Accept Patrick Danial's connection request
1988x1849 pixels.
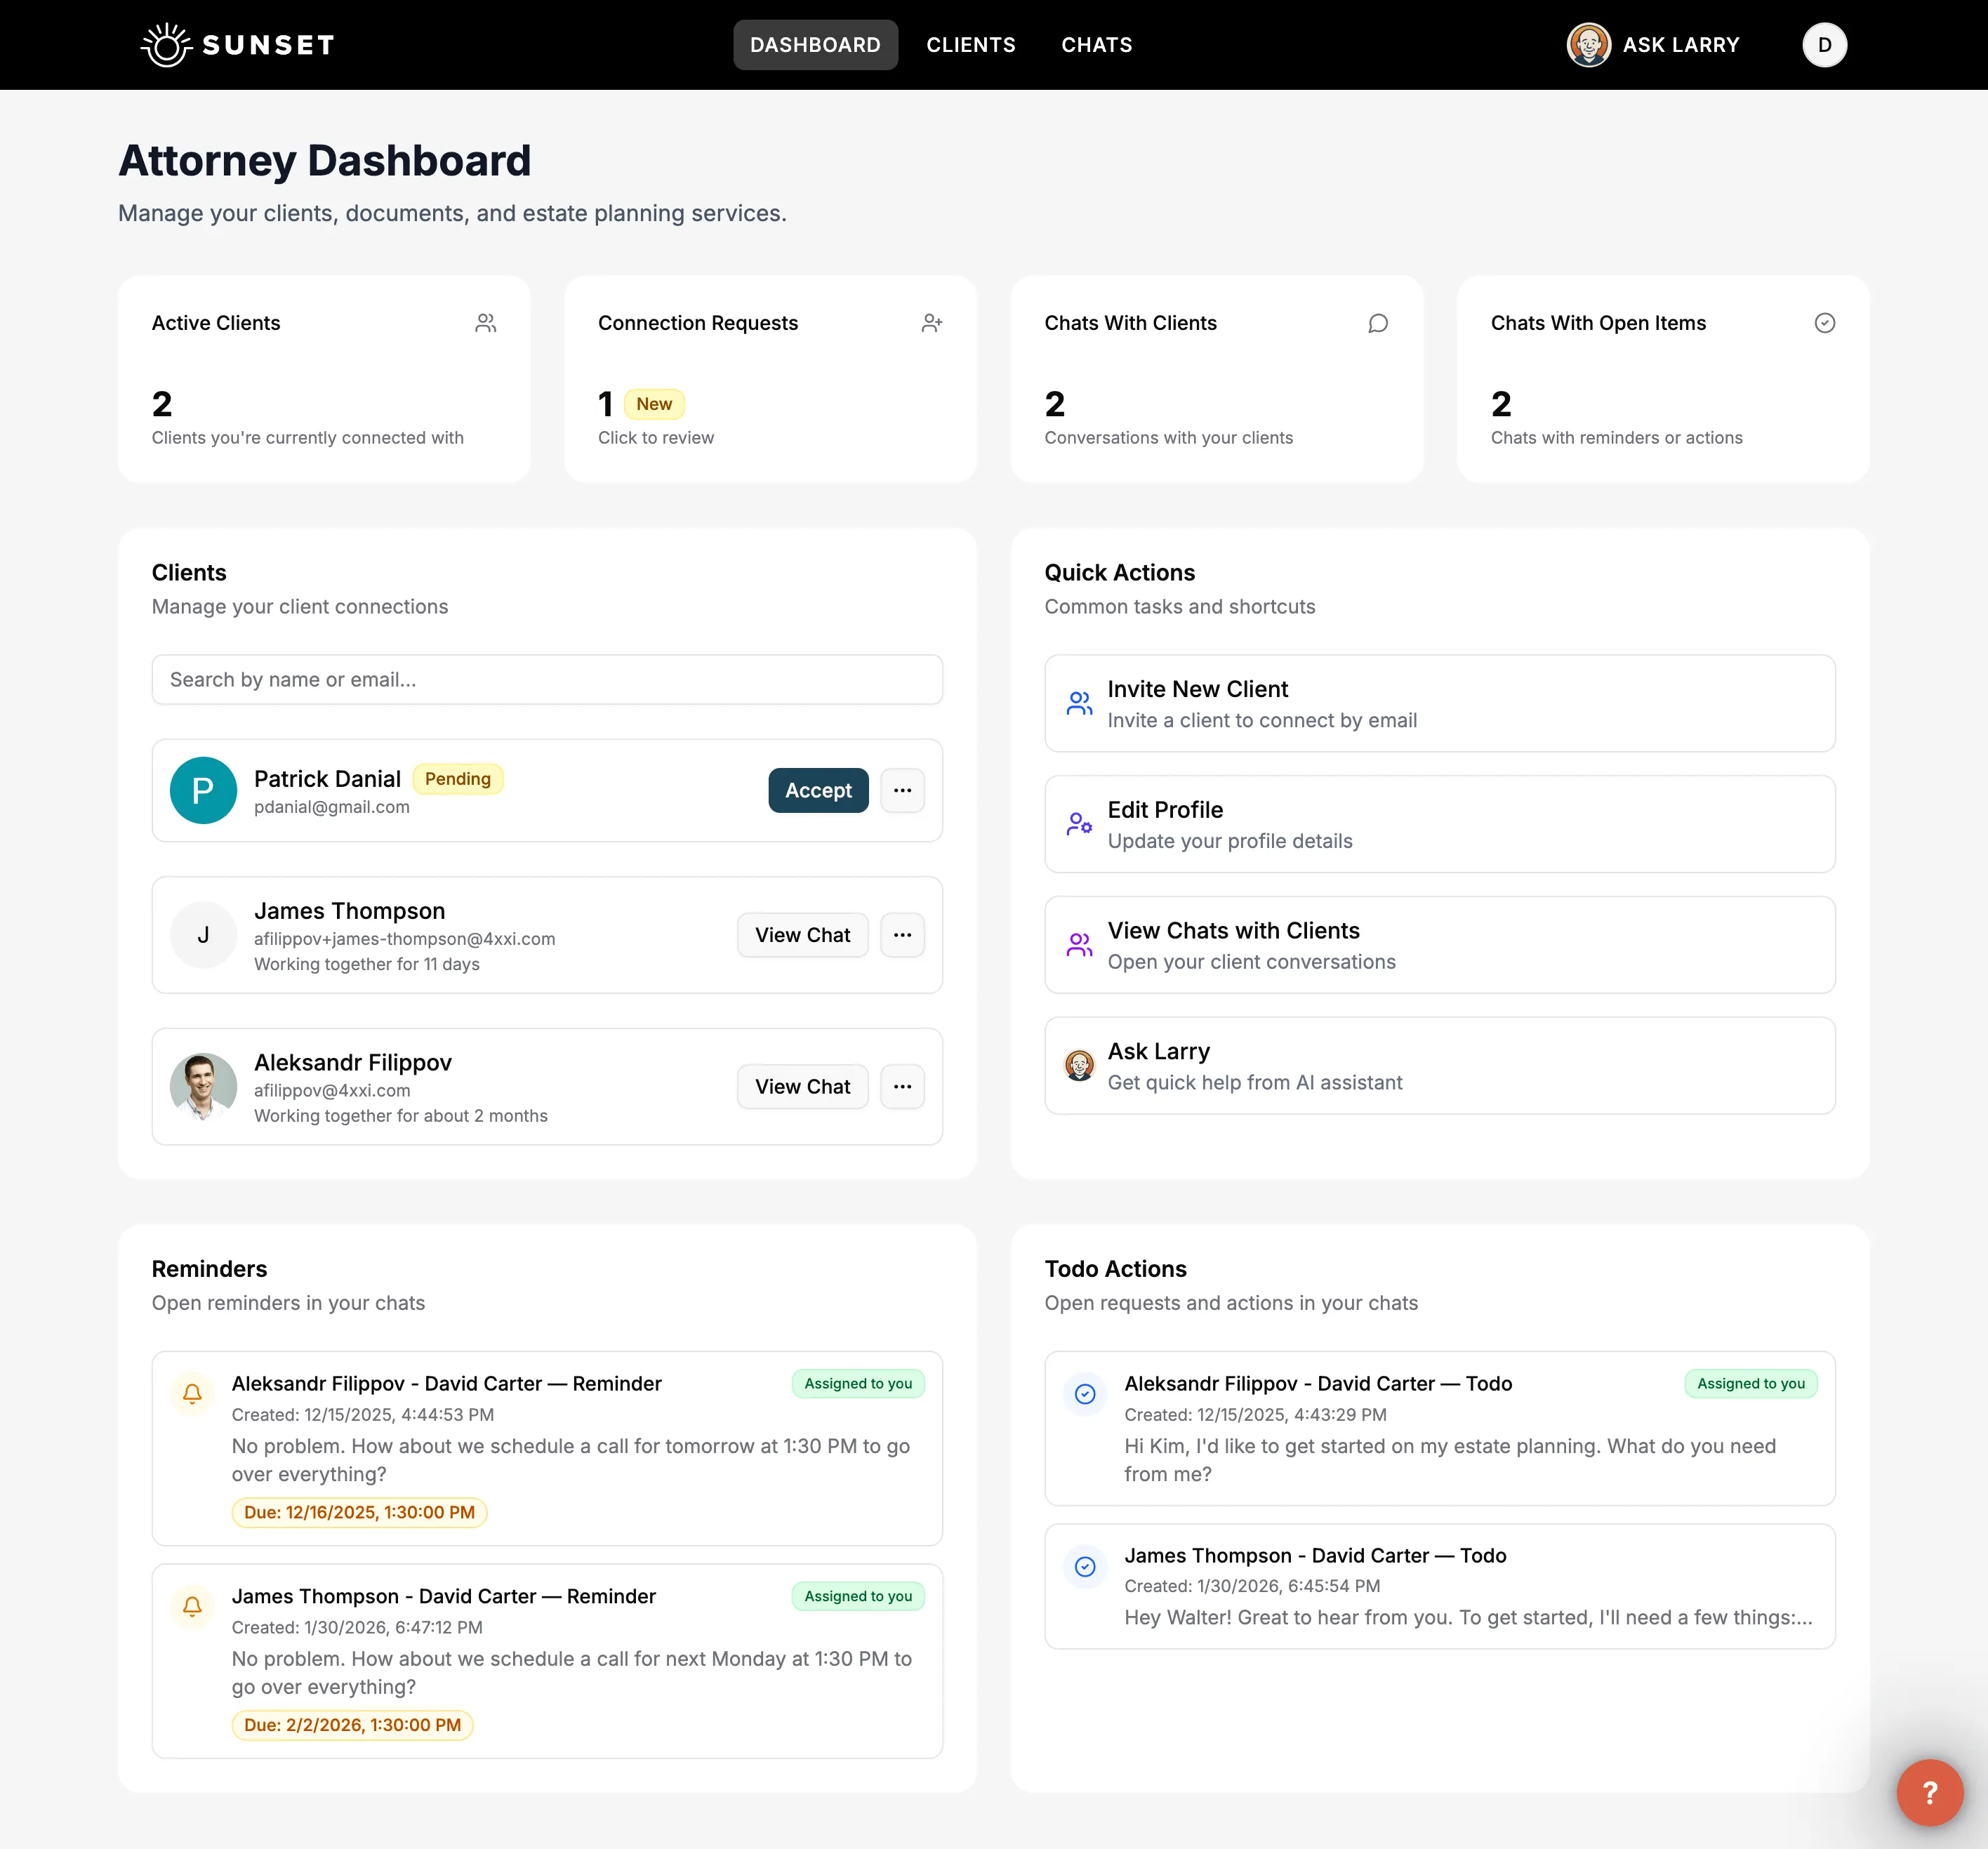[818, 790]
